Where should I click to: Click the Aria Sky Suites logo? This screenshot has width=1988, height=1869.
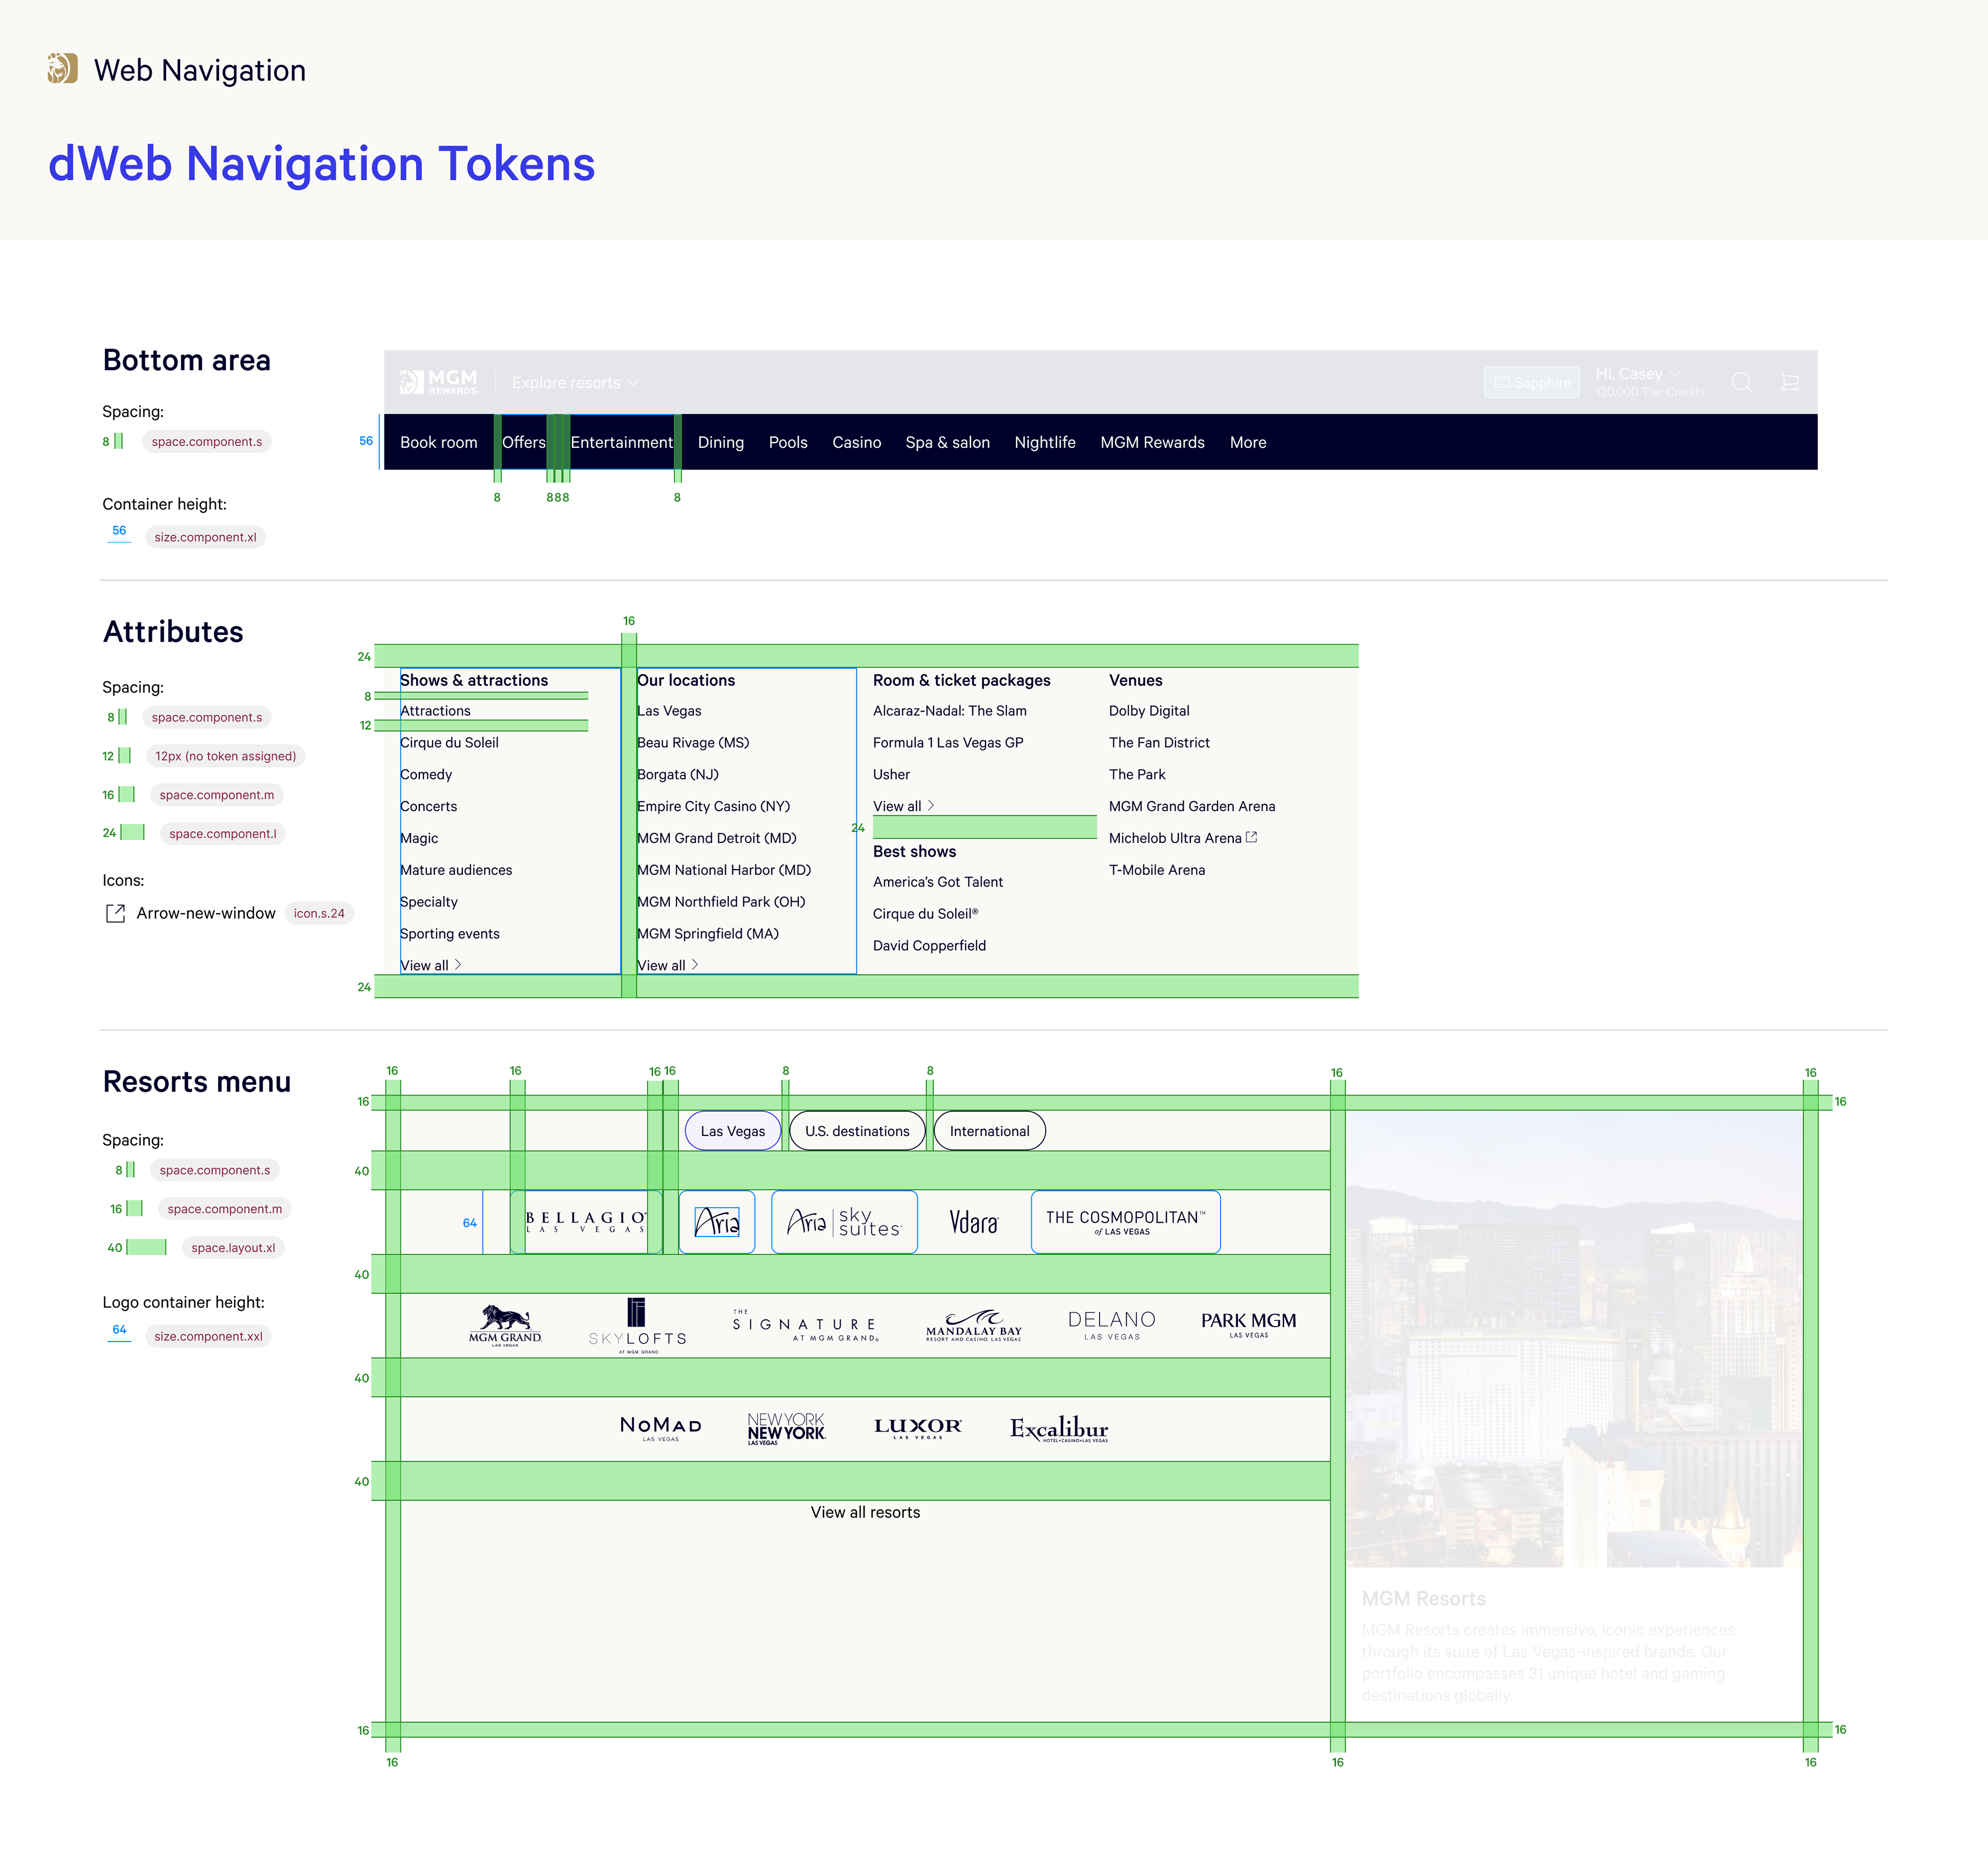[x=844, y=1222]
